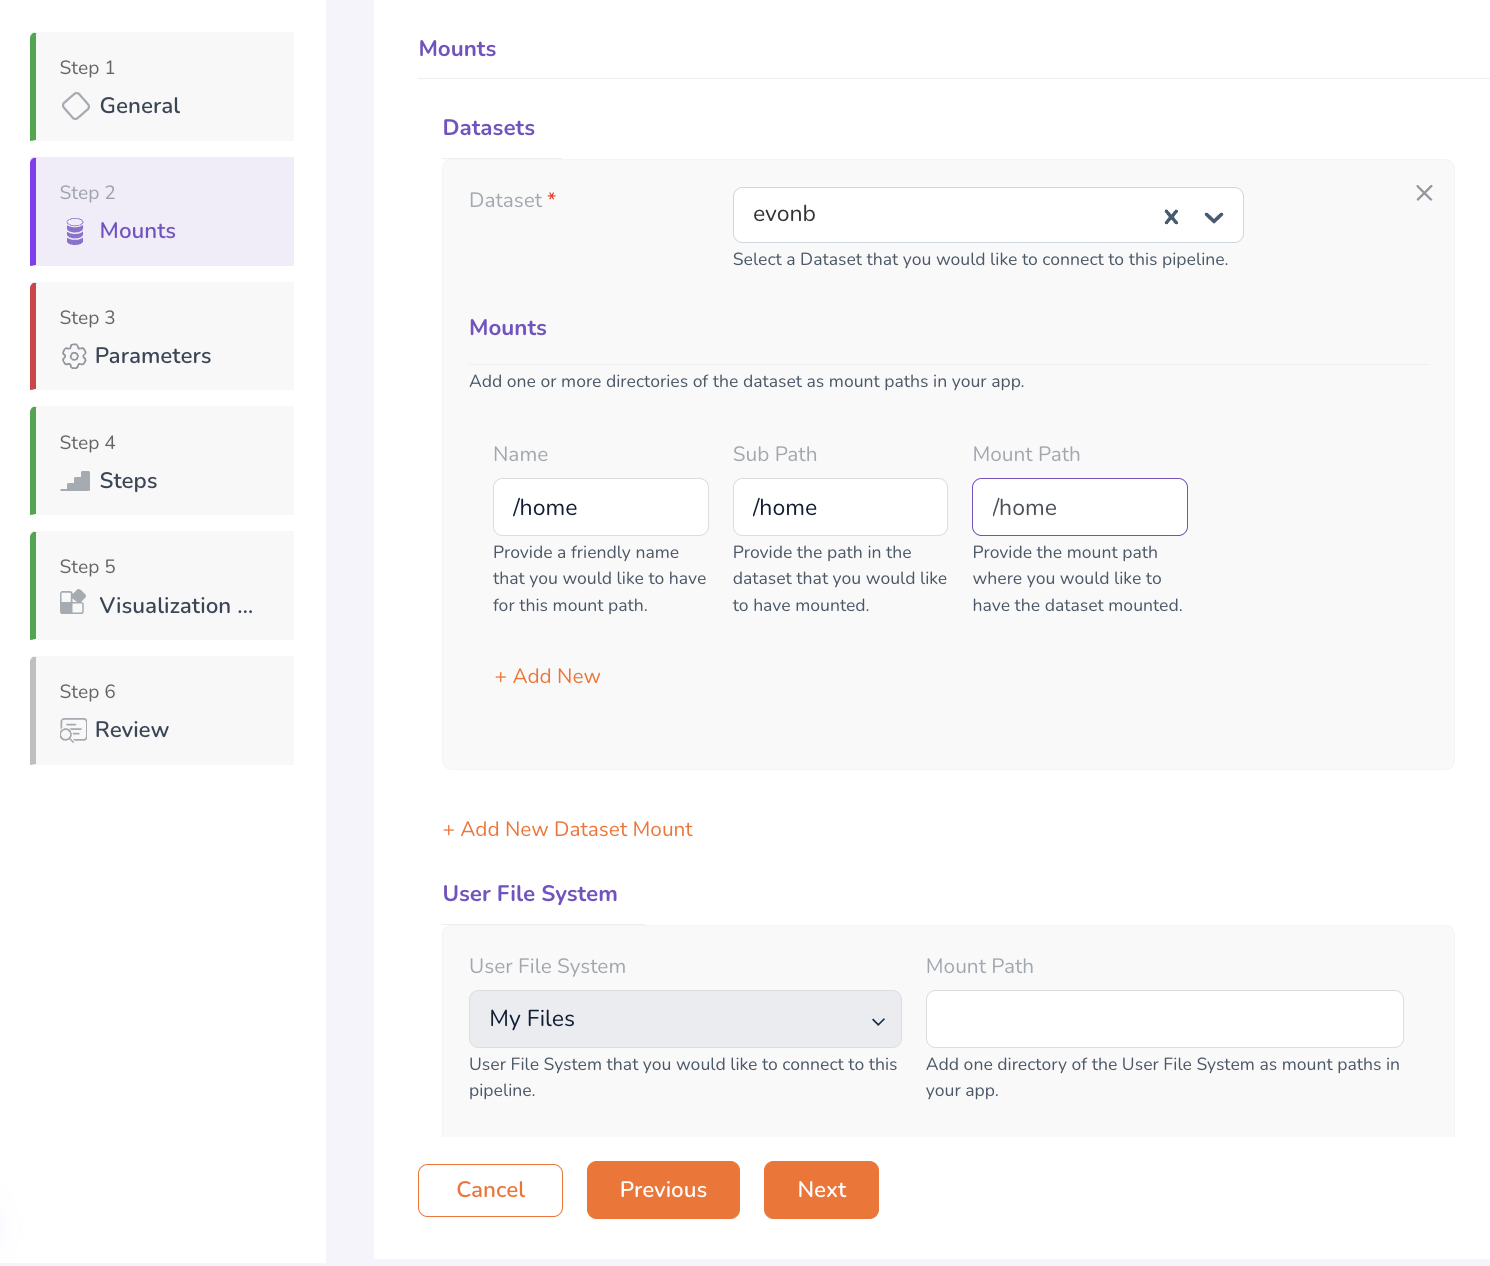Viewport: 1490px width, 1266px height.
Task: Click the Add New mount link
Action: (547, 677)
